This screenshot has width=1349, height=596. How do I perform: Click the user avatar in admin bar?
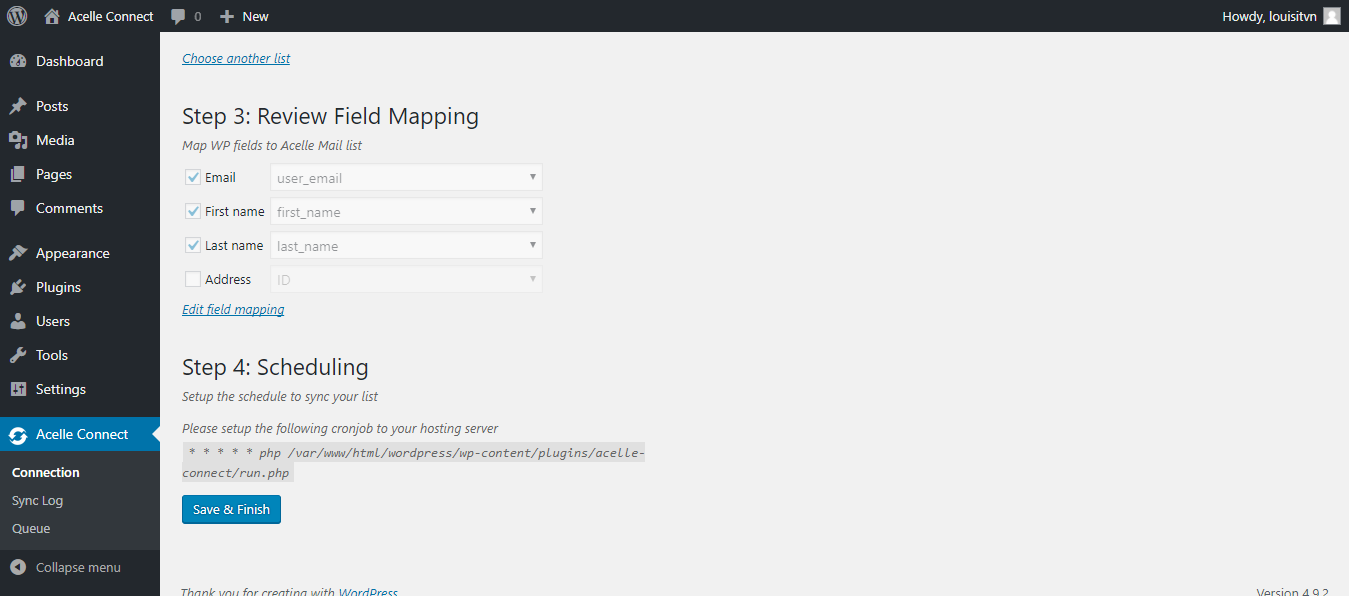(1331, 16)
